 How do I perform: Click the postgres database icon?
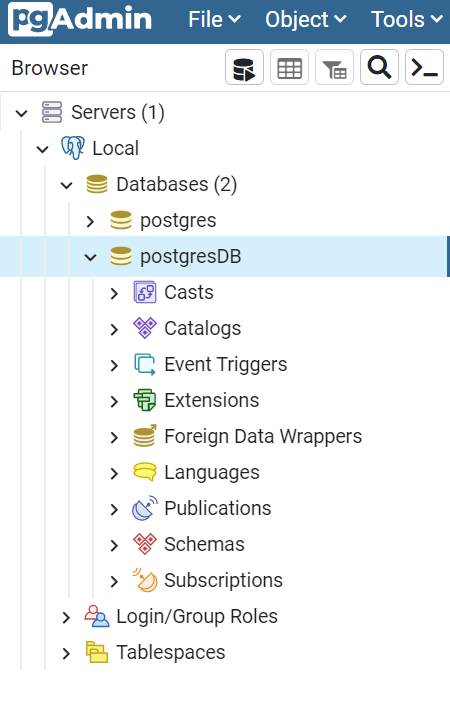click(121, 220)
